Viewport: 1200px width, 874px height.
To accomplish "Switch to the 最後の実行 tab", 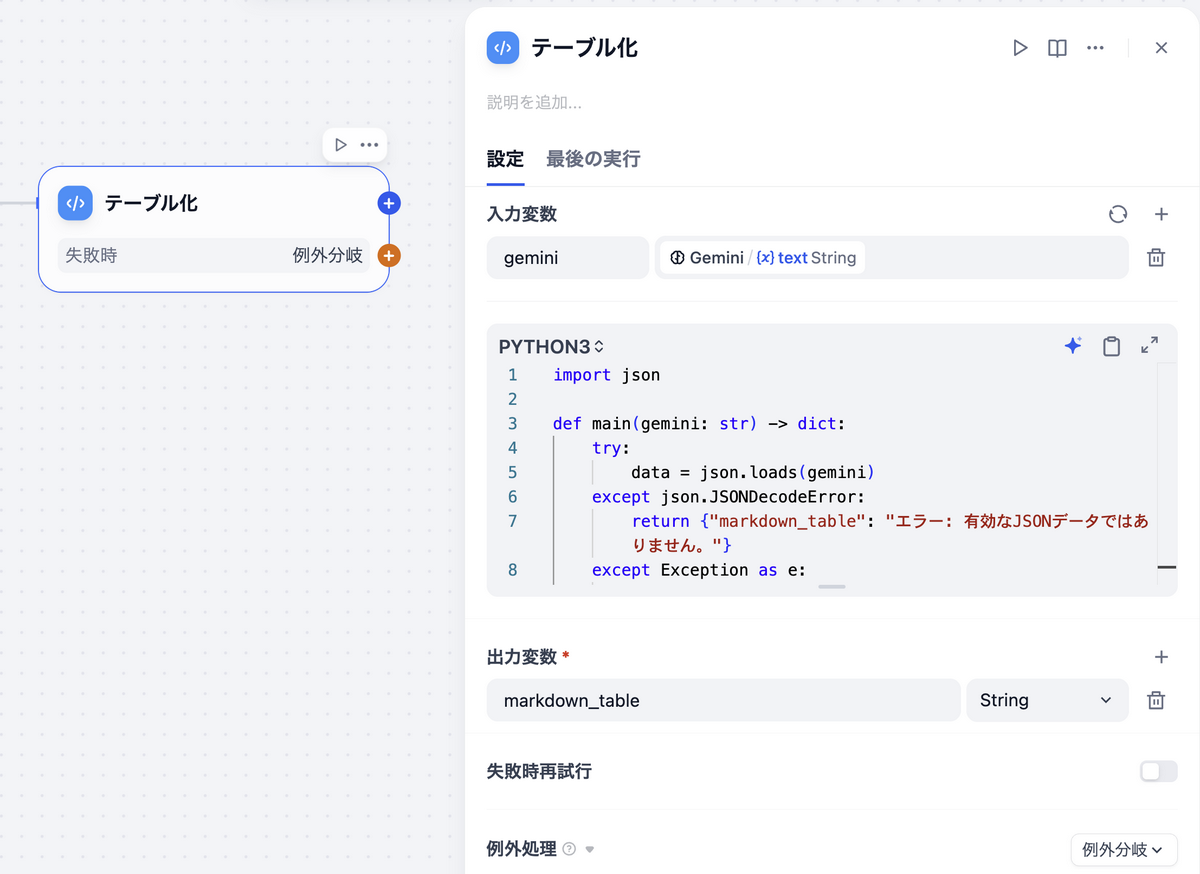I will pyautogui.click(x=593, y=157).
